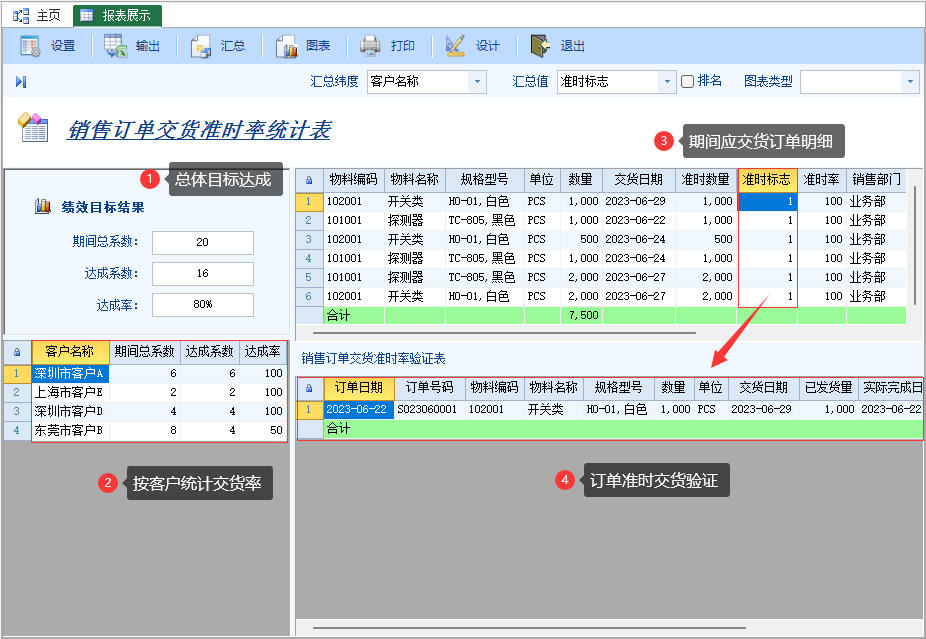Expand the 图表类型 dropdown arrow

(910, 81)
